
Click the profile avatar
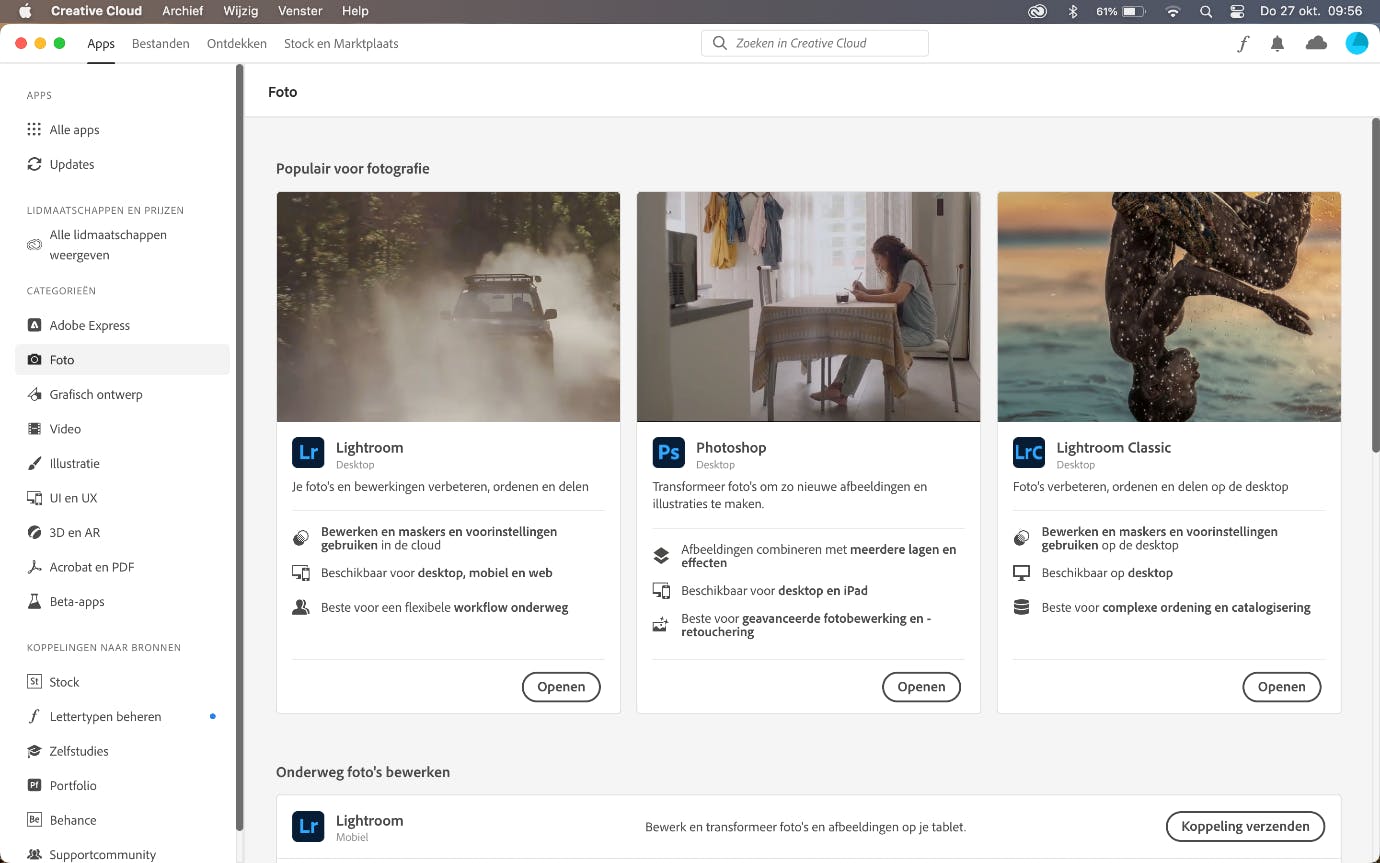pos(1356,44)
